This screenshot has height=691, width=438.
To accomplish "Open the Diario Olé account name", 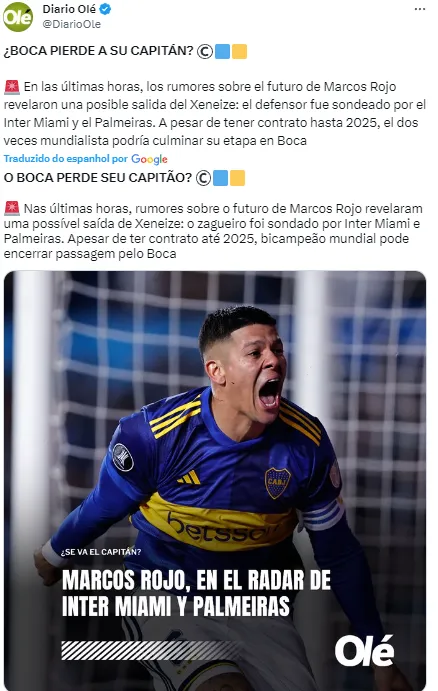I will [x=69, y=9].
